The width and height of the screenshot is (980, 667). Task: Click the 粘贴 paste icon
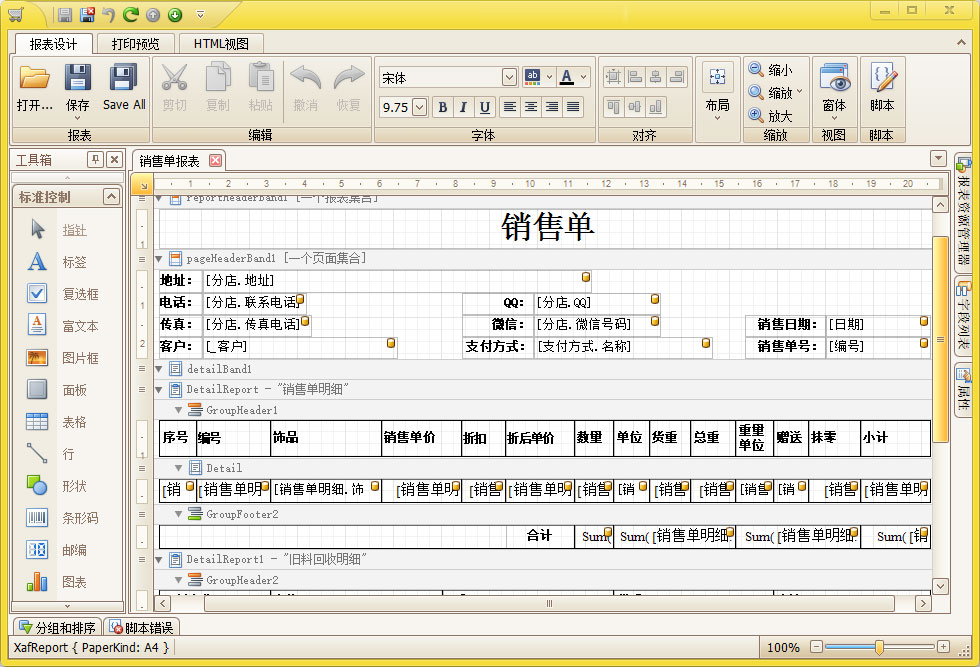pos(261,78)
